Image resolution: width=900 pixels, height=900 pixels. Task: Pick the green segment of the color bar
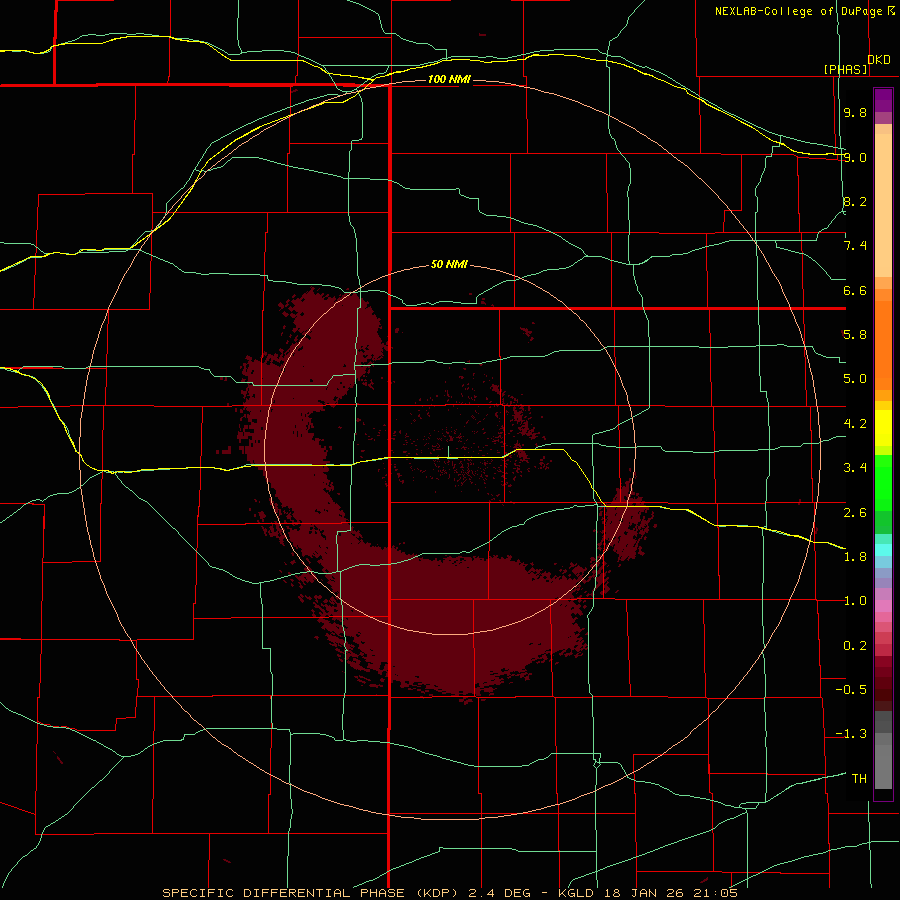pos(883,482)
